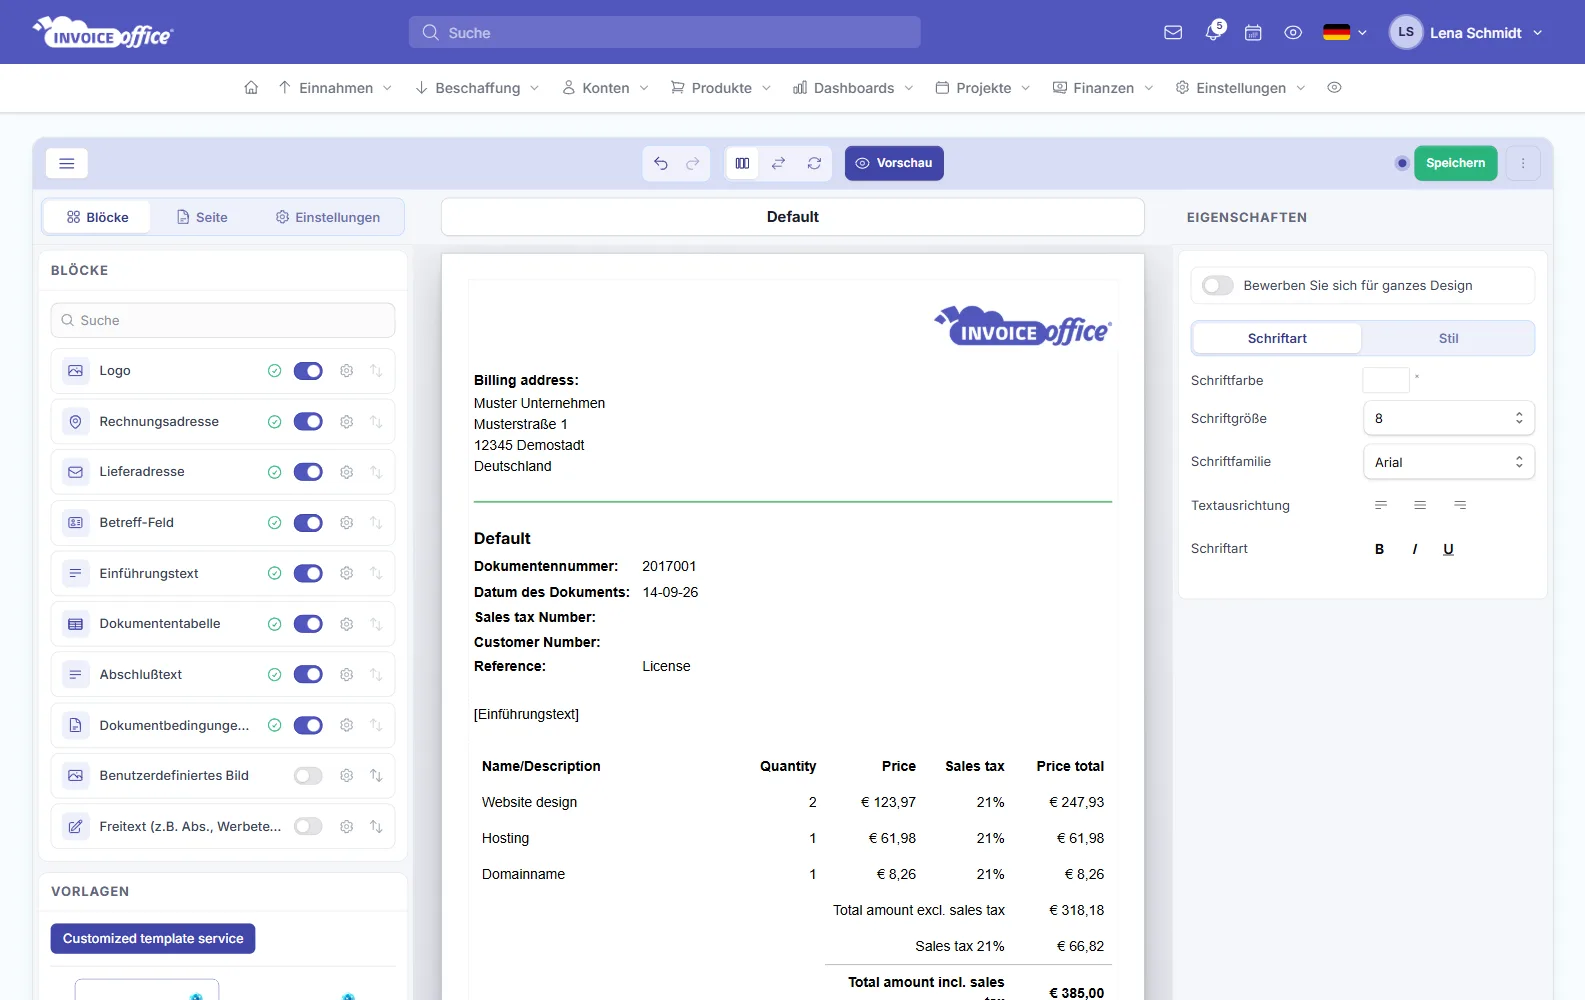This screenshot has width=1585, height=1000.
Task: Open the mail envelope icon in header
Action: (1173, 33)
